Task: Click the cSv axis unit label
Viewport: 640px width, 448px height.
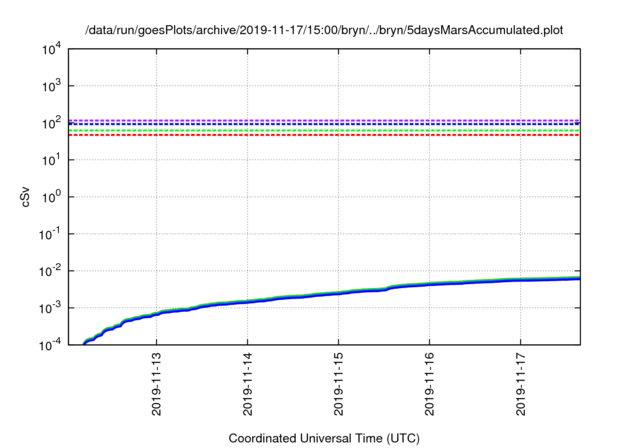Action: click(x=25, y=197)
